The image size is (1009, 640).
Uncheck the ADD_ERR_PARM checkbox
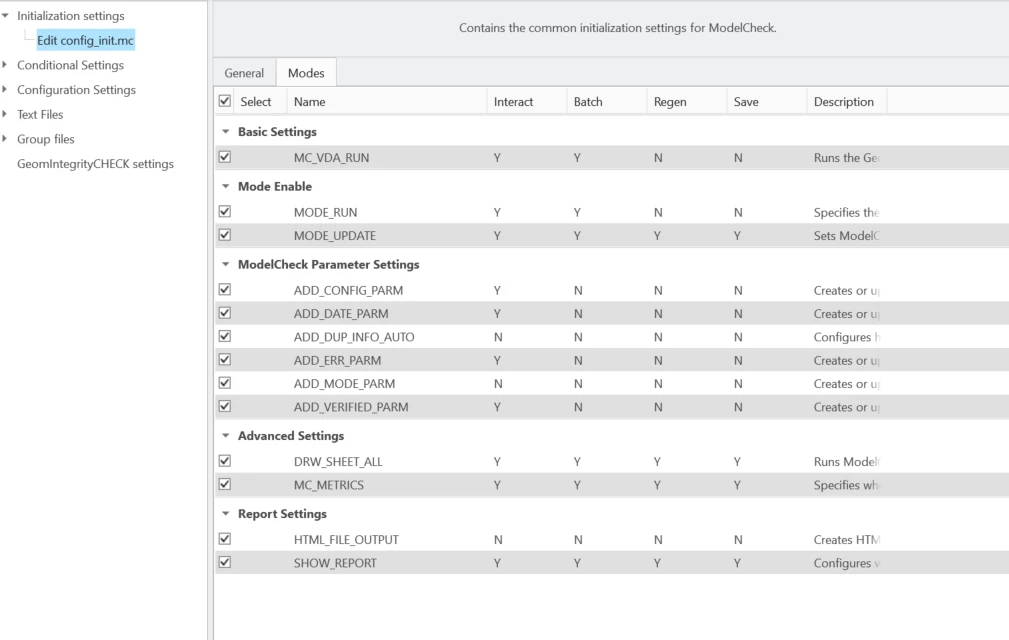[225, 360]
